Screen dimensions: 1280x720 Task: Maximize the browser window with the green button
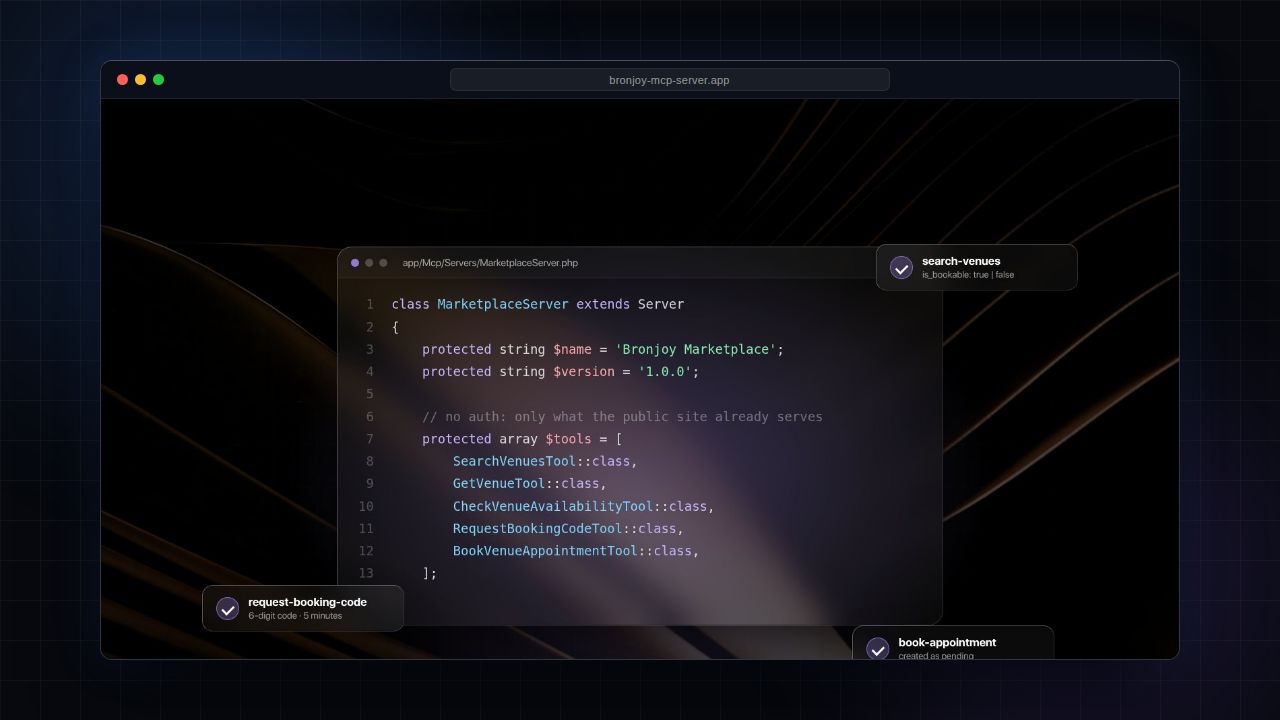click(x=158, y=80)
